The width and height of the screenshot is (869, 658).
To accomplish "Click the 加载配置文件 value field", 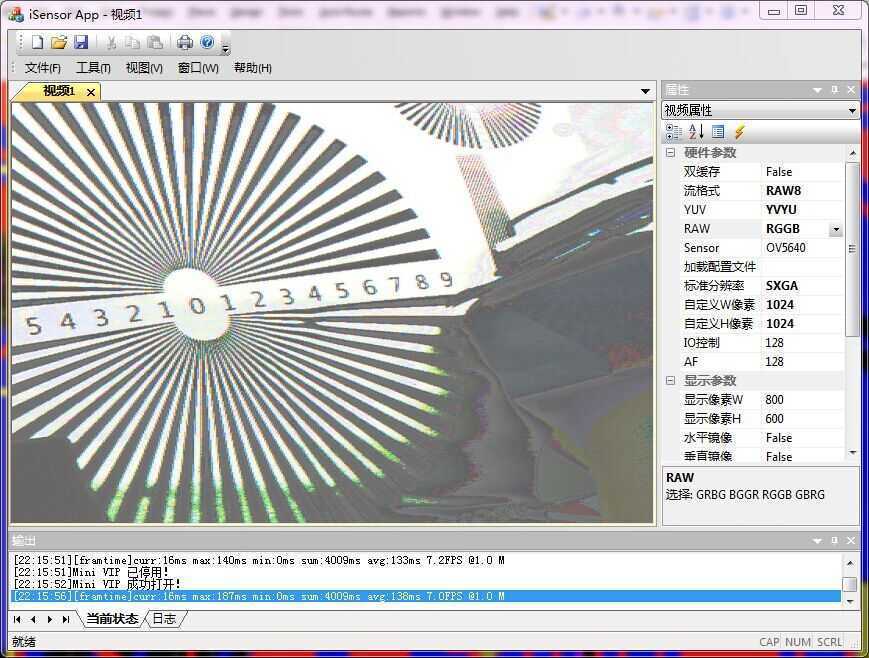I will tap(803, 267).
